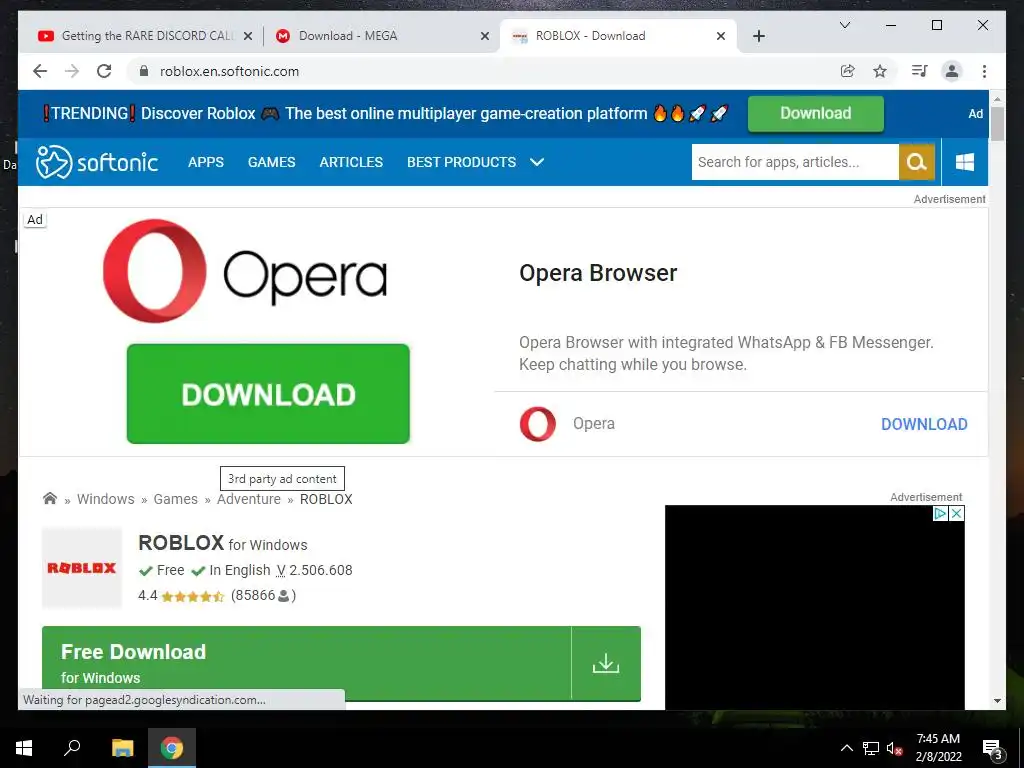Share this page using the share icon
The height and width of the screenshot is (768, 1024).
(848, 71)
